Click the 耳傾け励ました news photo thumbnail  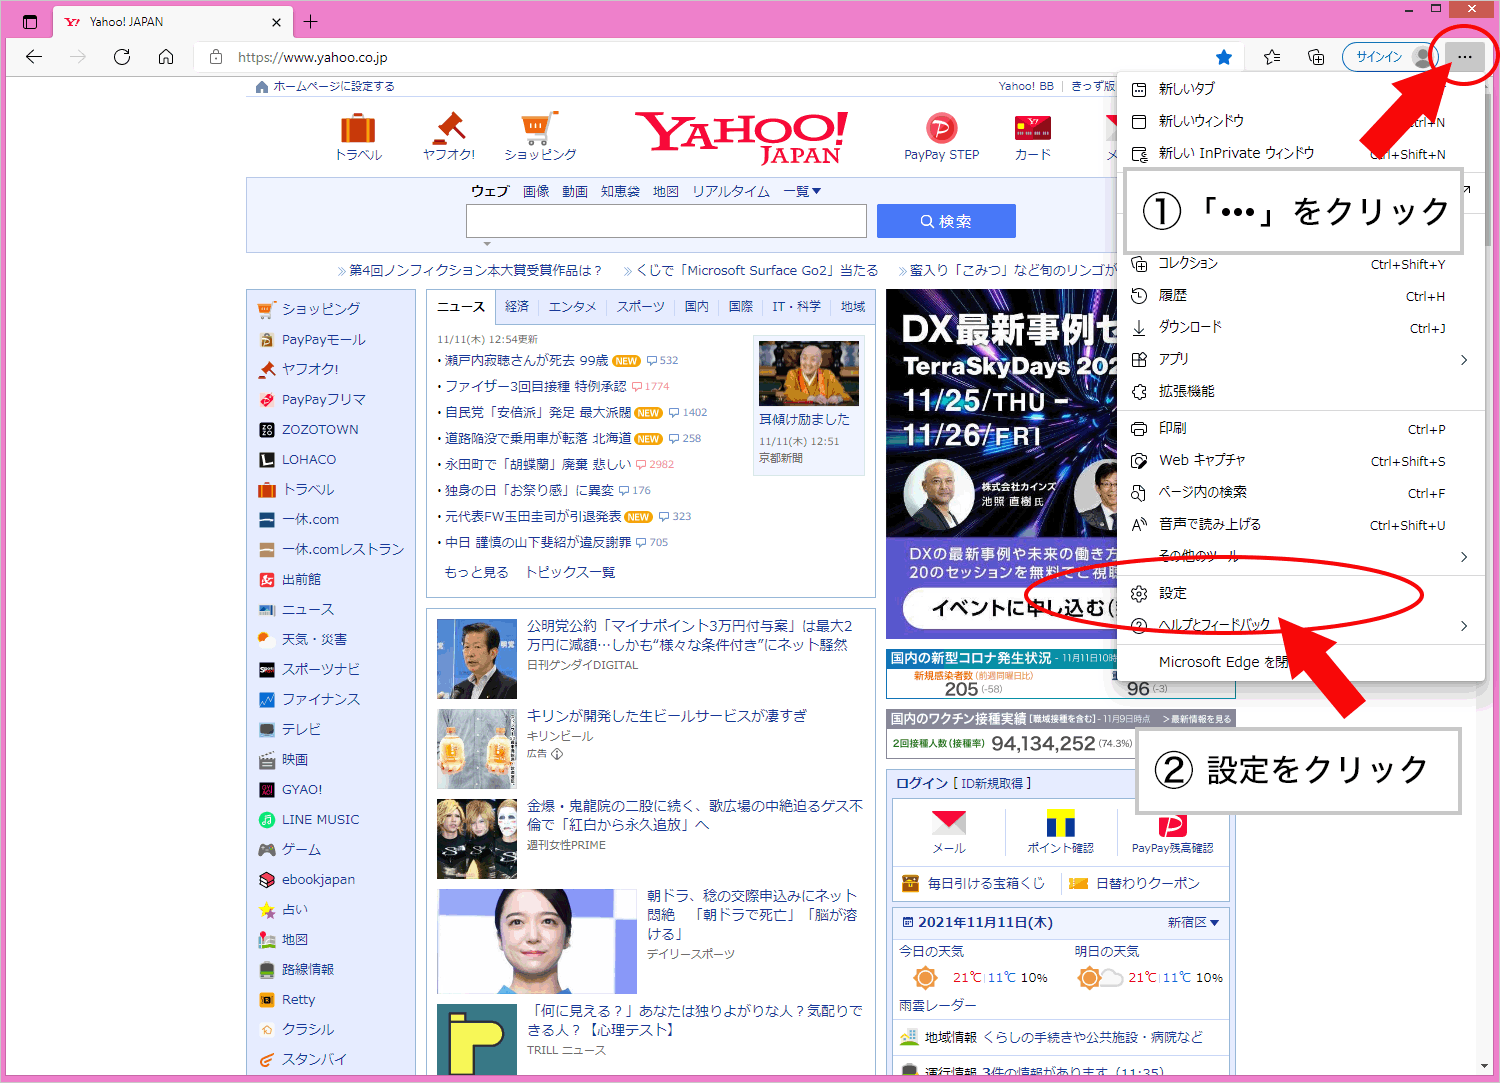coord(808,373)
